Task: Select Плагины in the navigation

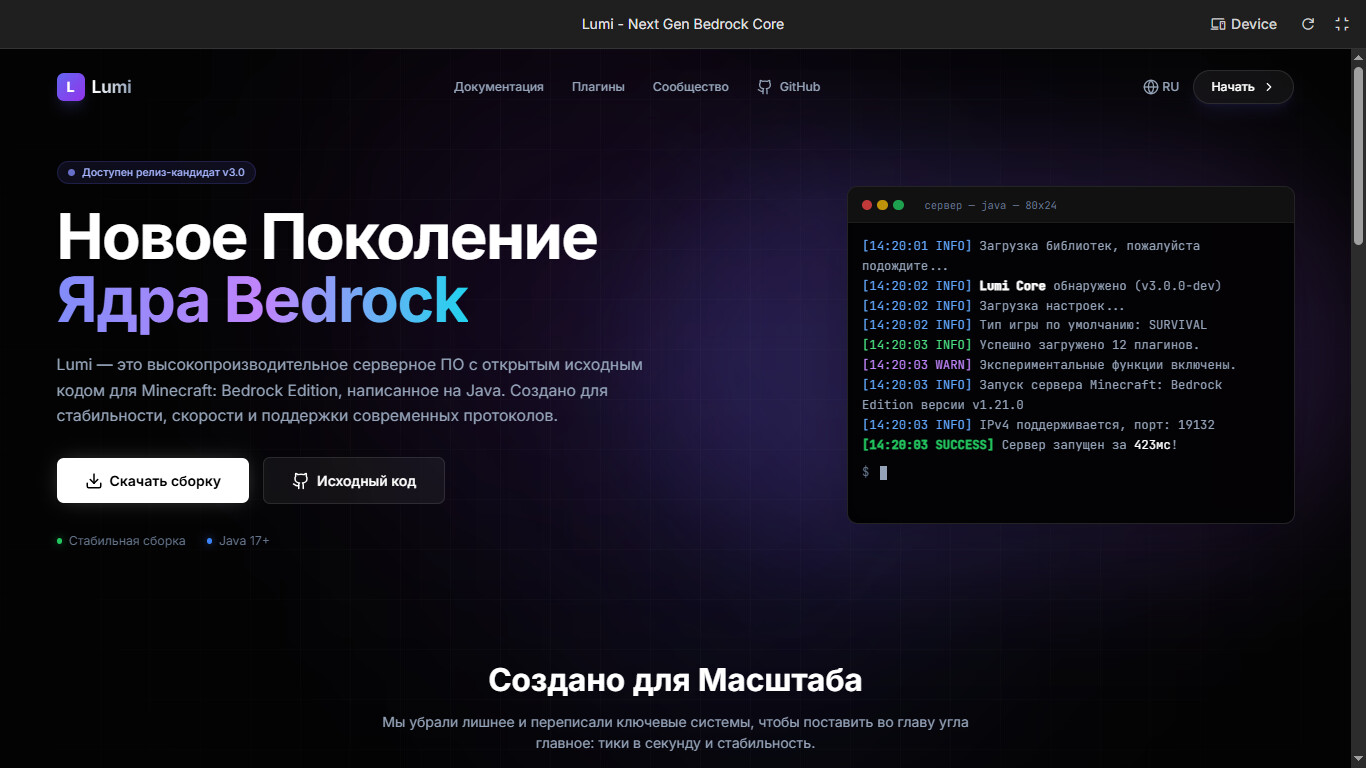Action: click(x=598, y=87)
